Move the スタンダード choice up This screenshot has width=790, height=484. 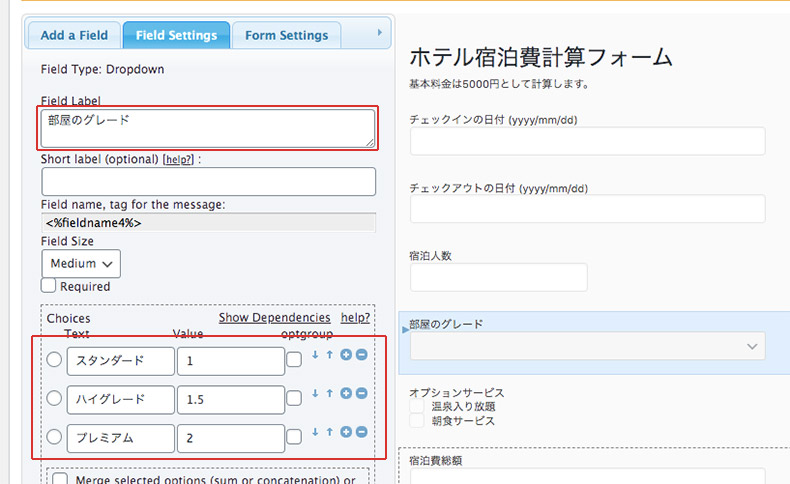[330, 355]
